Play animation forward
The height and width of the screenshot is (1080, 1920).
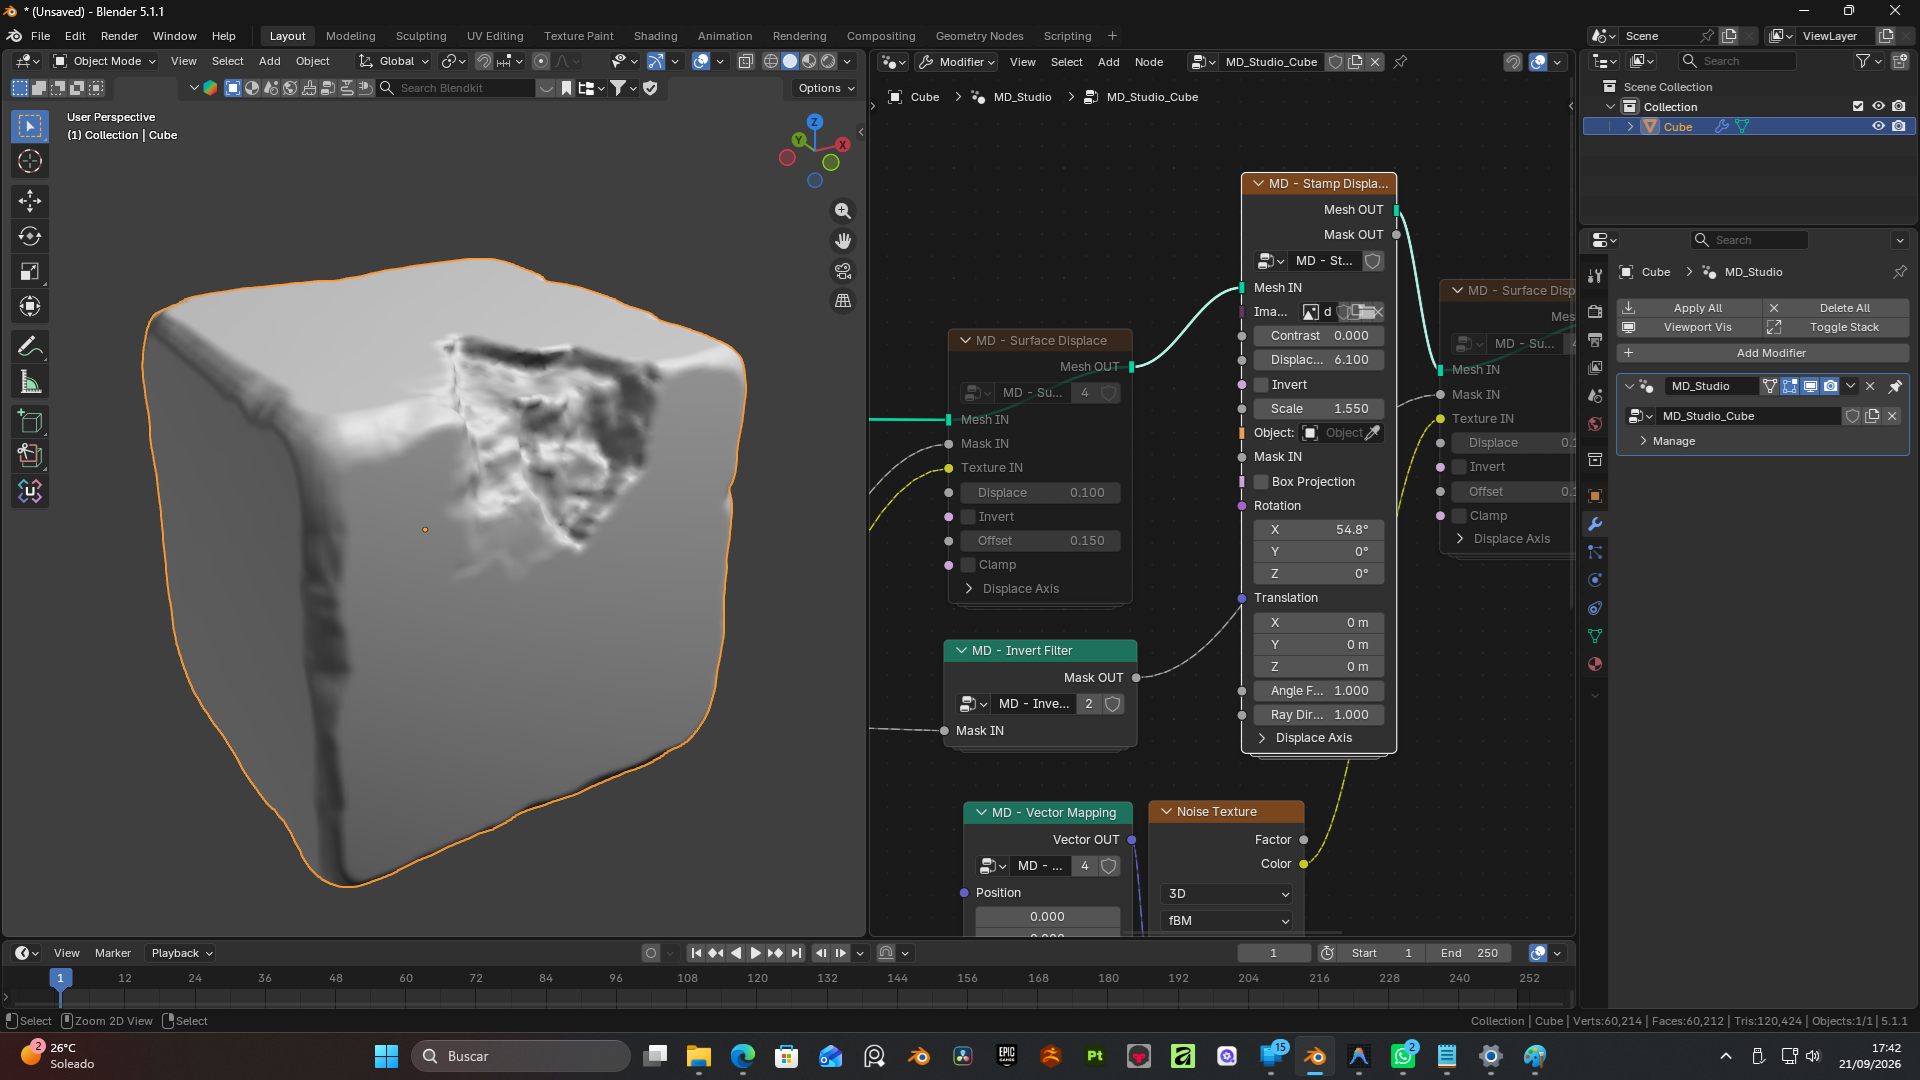pos(756,953)
